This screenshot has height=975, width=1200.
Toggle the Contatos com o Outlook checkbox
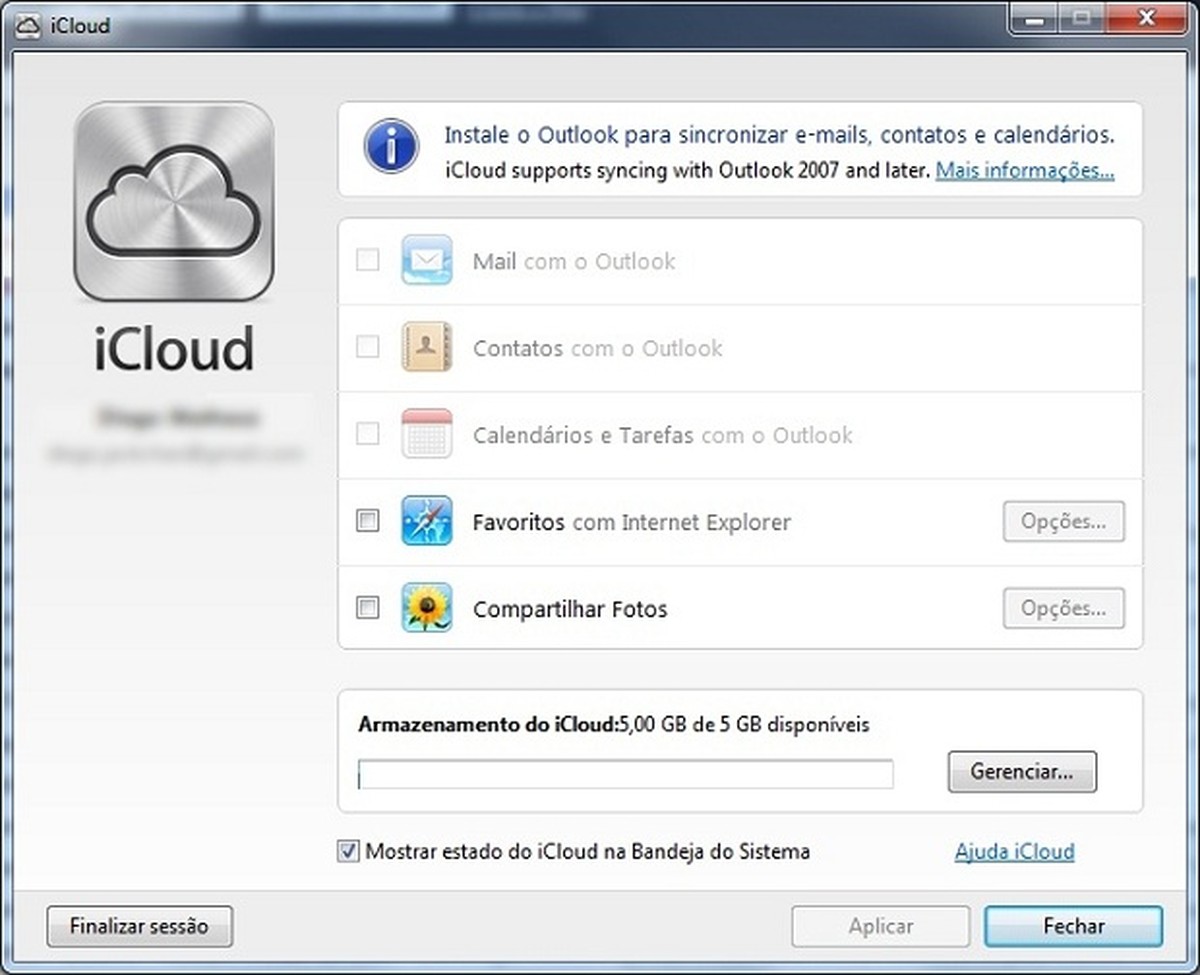tap(368, 347)
